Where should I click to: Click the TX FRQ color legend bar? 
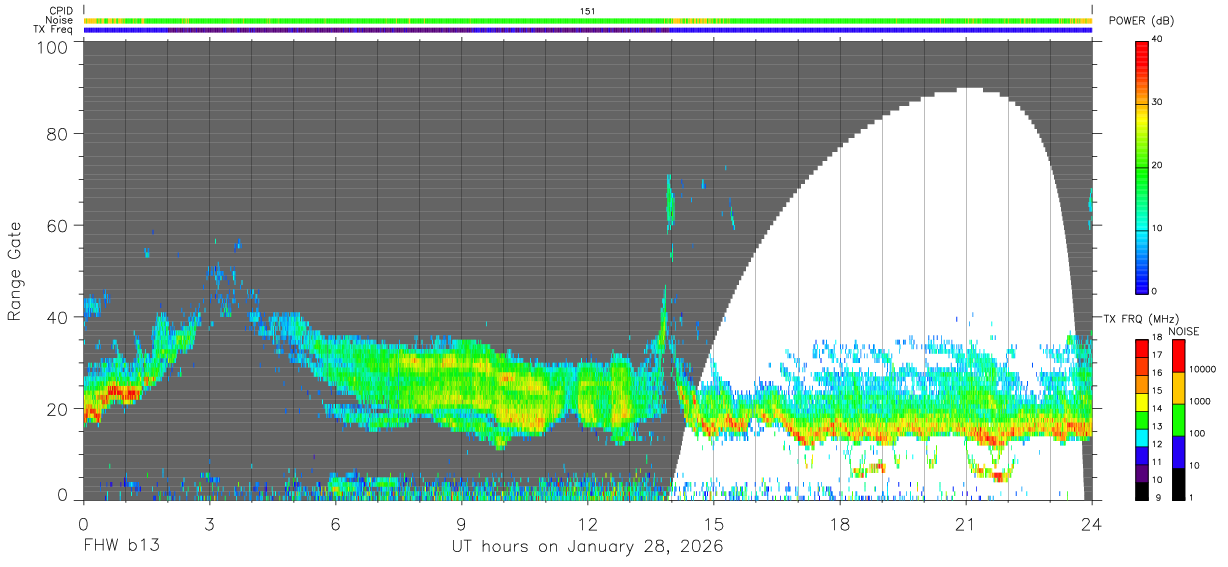coord(1142,420)
